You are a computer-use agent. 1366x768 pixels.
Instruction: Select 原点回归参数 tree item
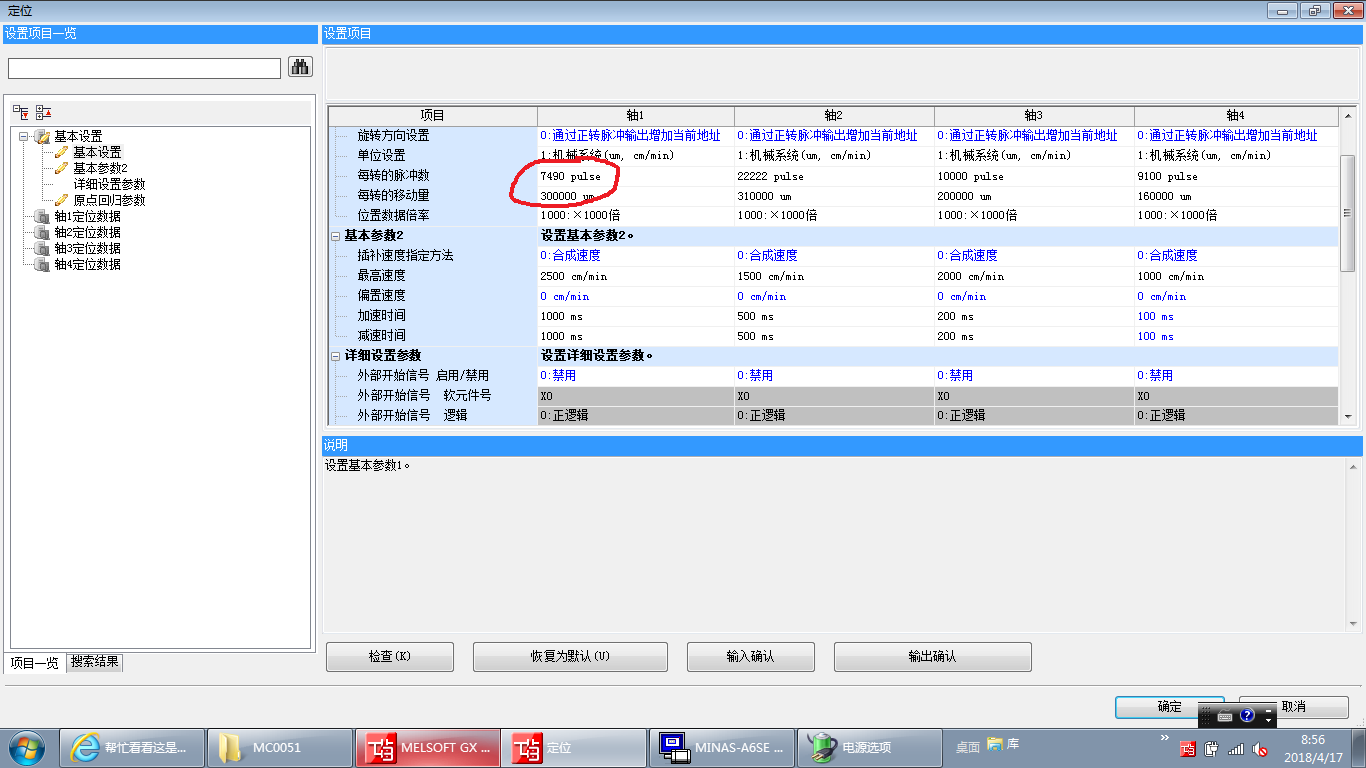[x=108, y=200]
